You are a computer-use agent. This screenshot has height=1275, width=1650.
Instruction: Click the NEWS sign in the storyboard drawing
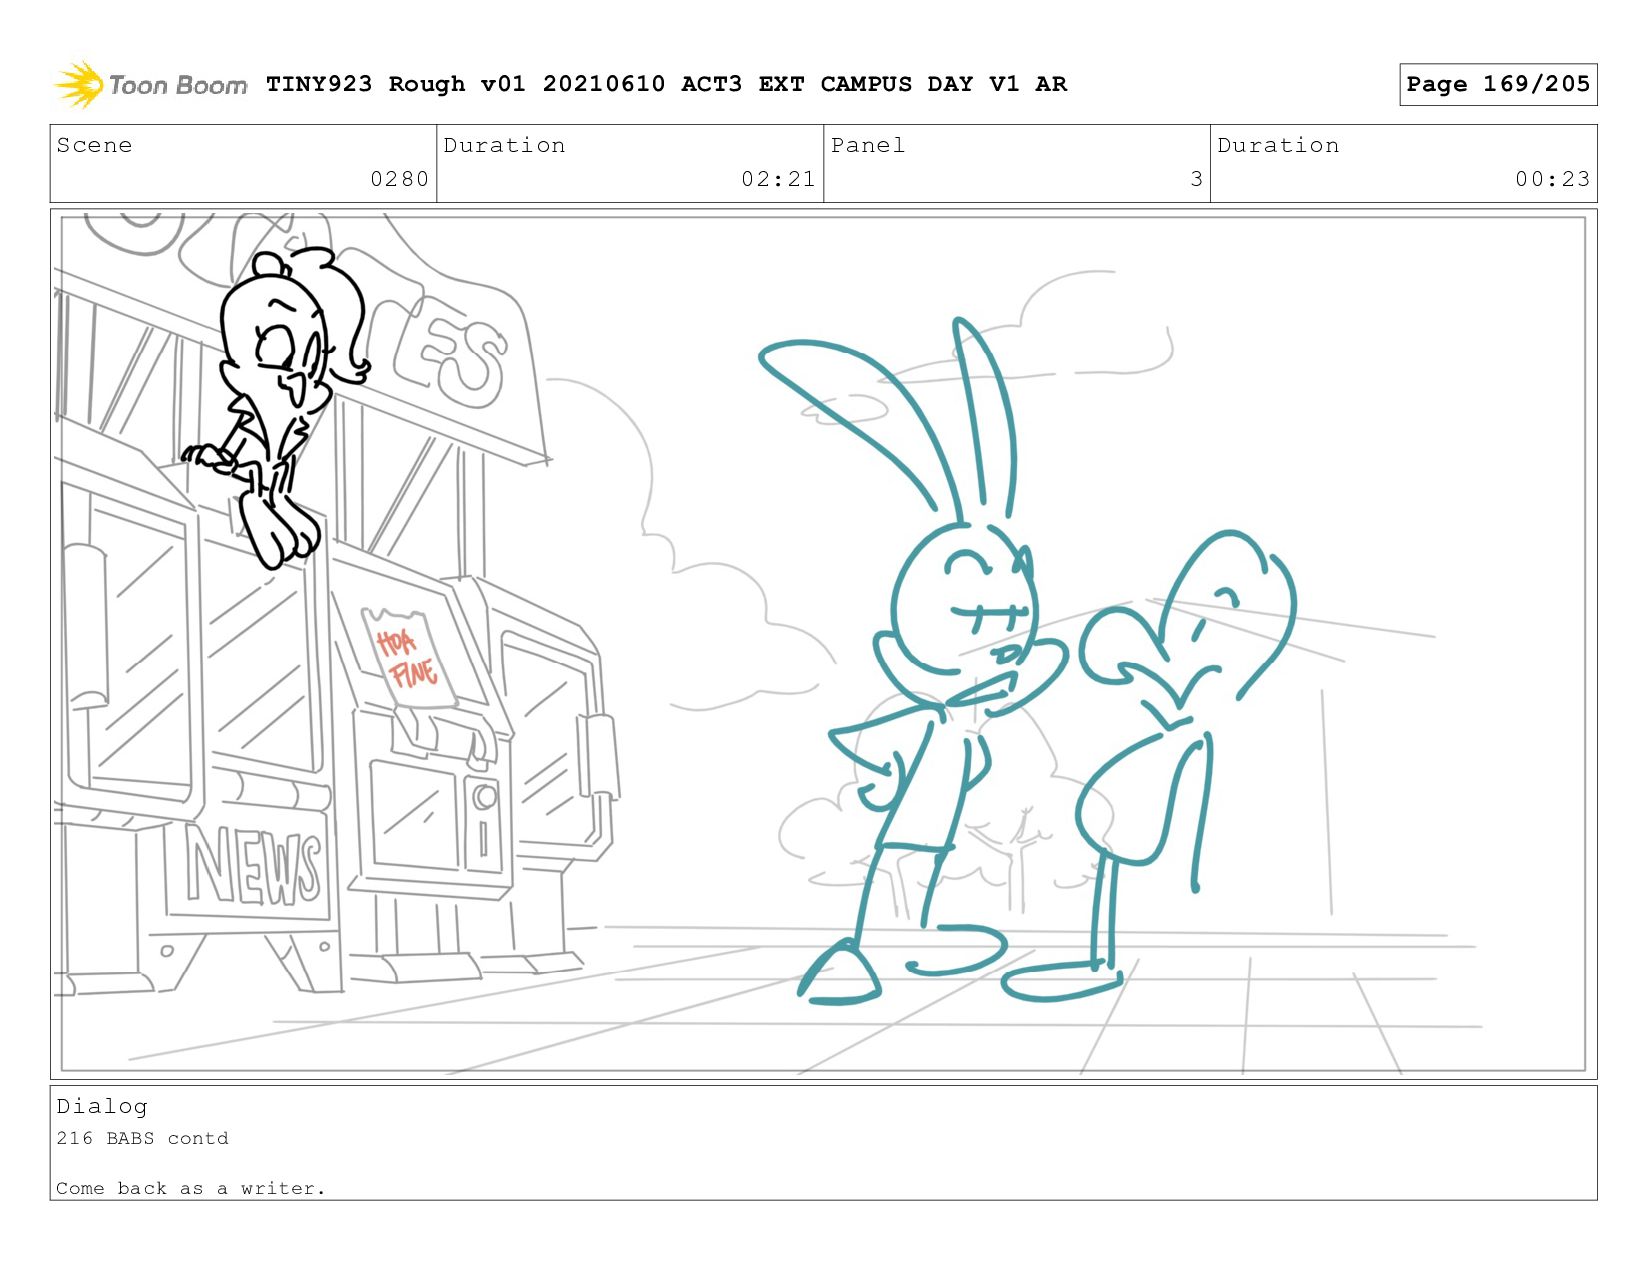[x=253, y=868]
